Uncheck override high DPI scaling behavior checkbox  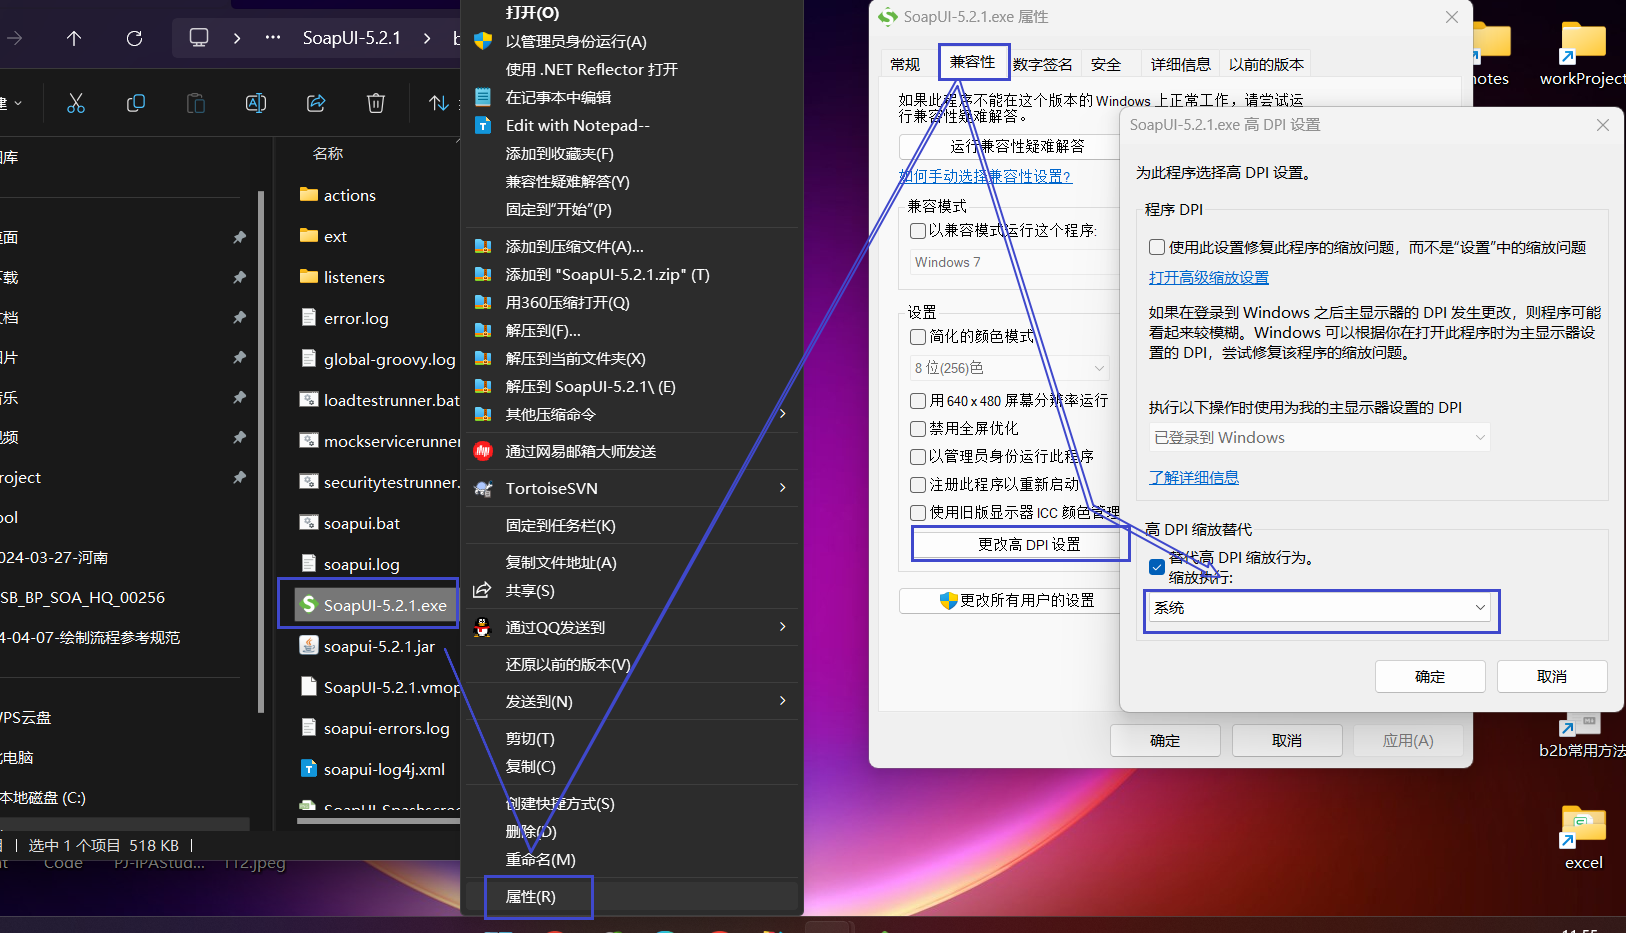[x=1157, y=567]
